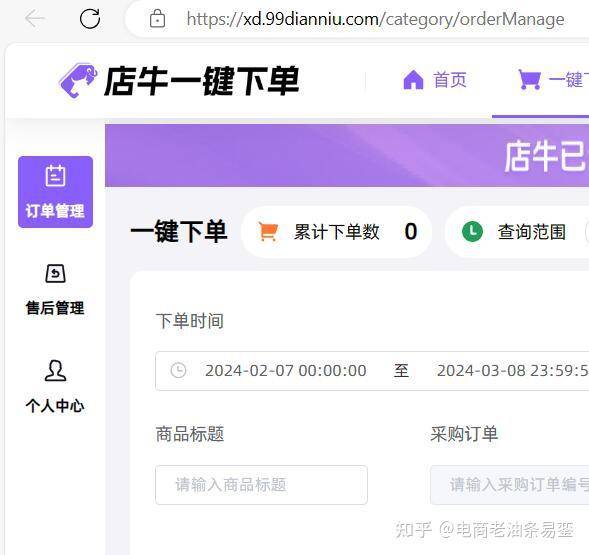Click the 订单管理 calendar icon
This screenshot has height=555, width=589.
pos(55,175)
